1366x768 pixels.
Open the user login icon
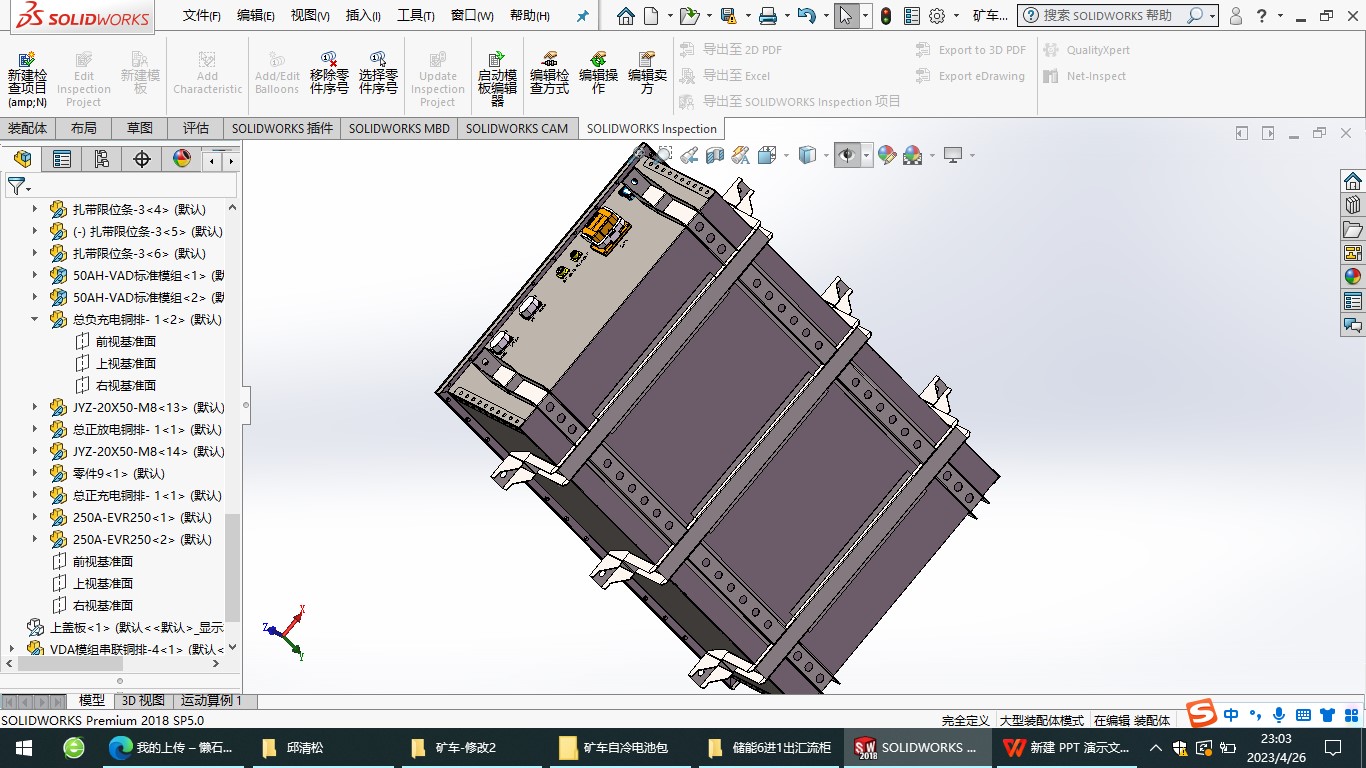pos(1236,16)
